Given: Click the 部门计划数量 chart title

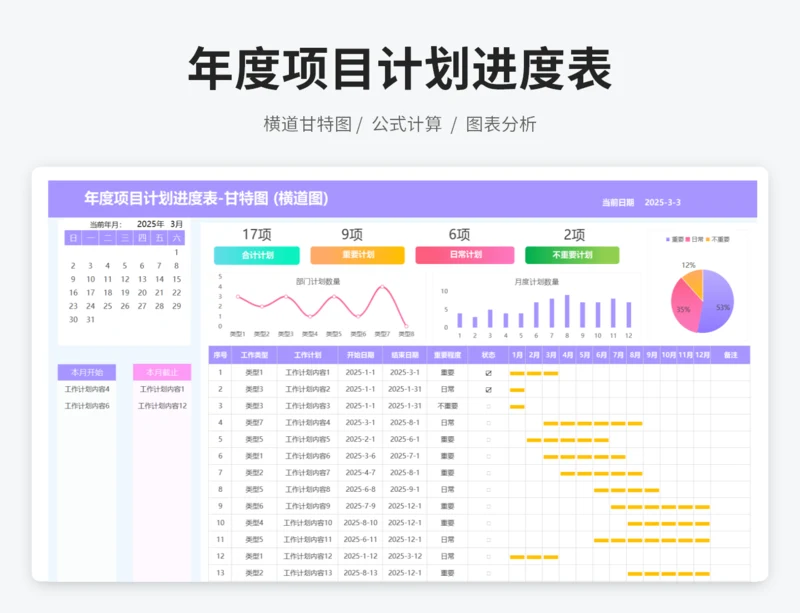Looking at the screenshot, I should (318, 282).
